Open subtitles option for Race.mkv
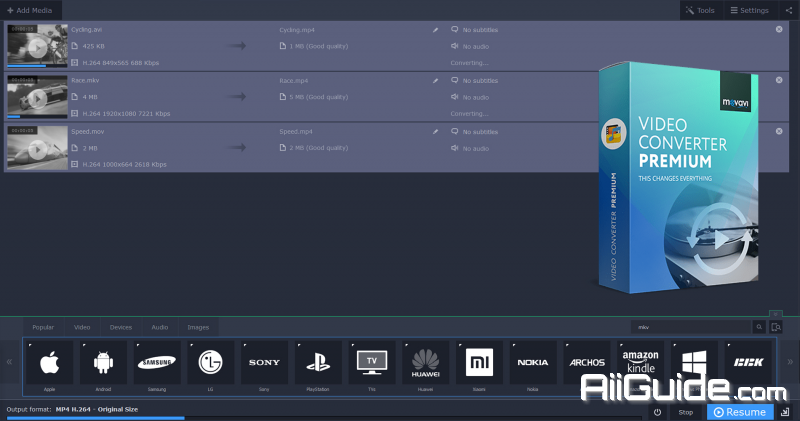The height and width of the screenshot is (421, 800). tap(474, 81)
